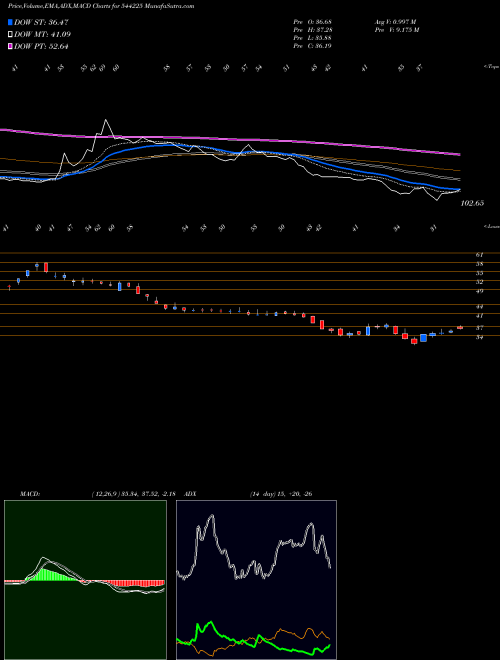The image size is (500, 660).
Task: Click the 'Pre H: 37.28' high value
Action: coord(313,30)
